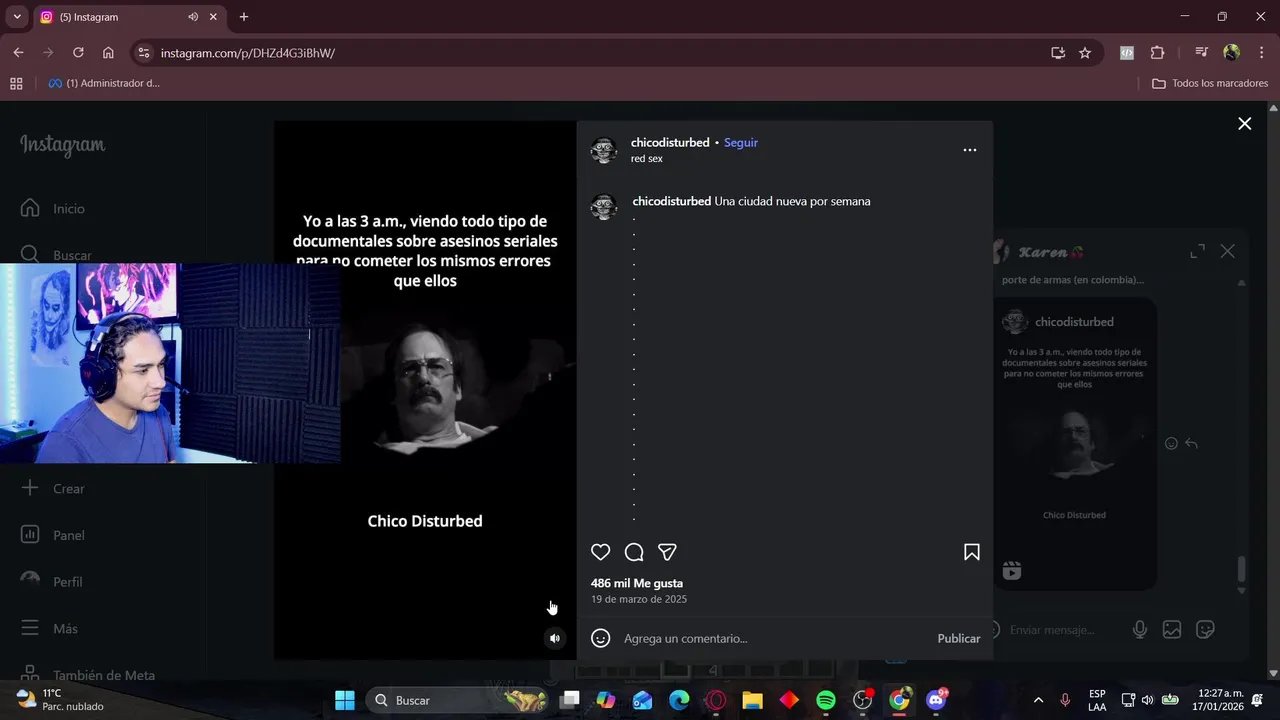Open Discord from the taskbar
1280x720 pixels.
(937, 700)
